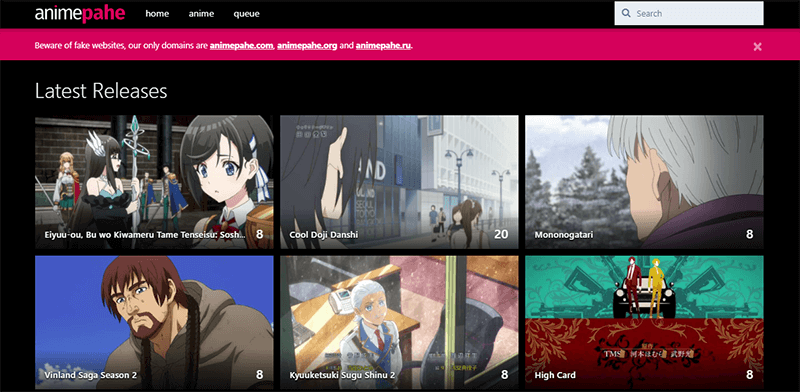Image resolution: width=800 pixels, height=392 pixels.
Task: Open the Vinland Saga Season 2 thumbnail
Action: pos(154,323)
